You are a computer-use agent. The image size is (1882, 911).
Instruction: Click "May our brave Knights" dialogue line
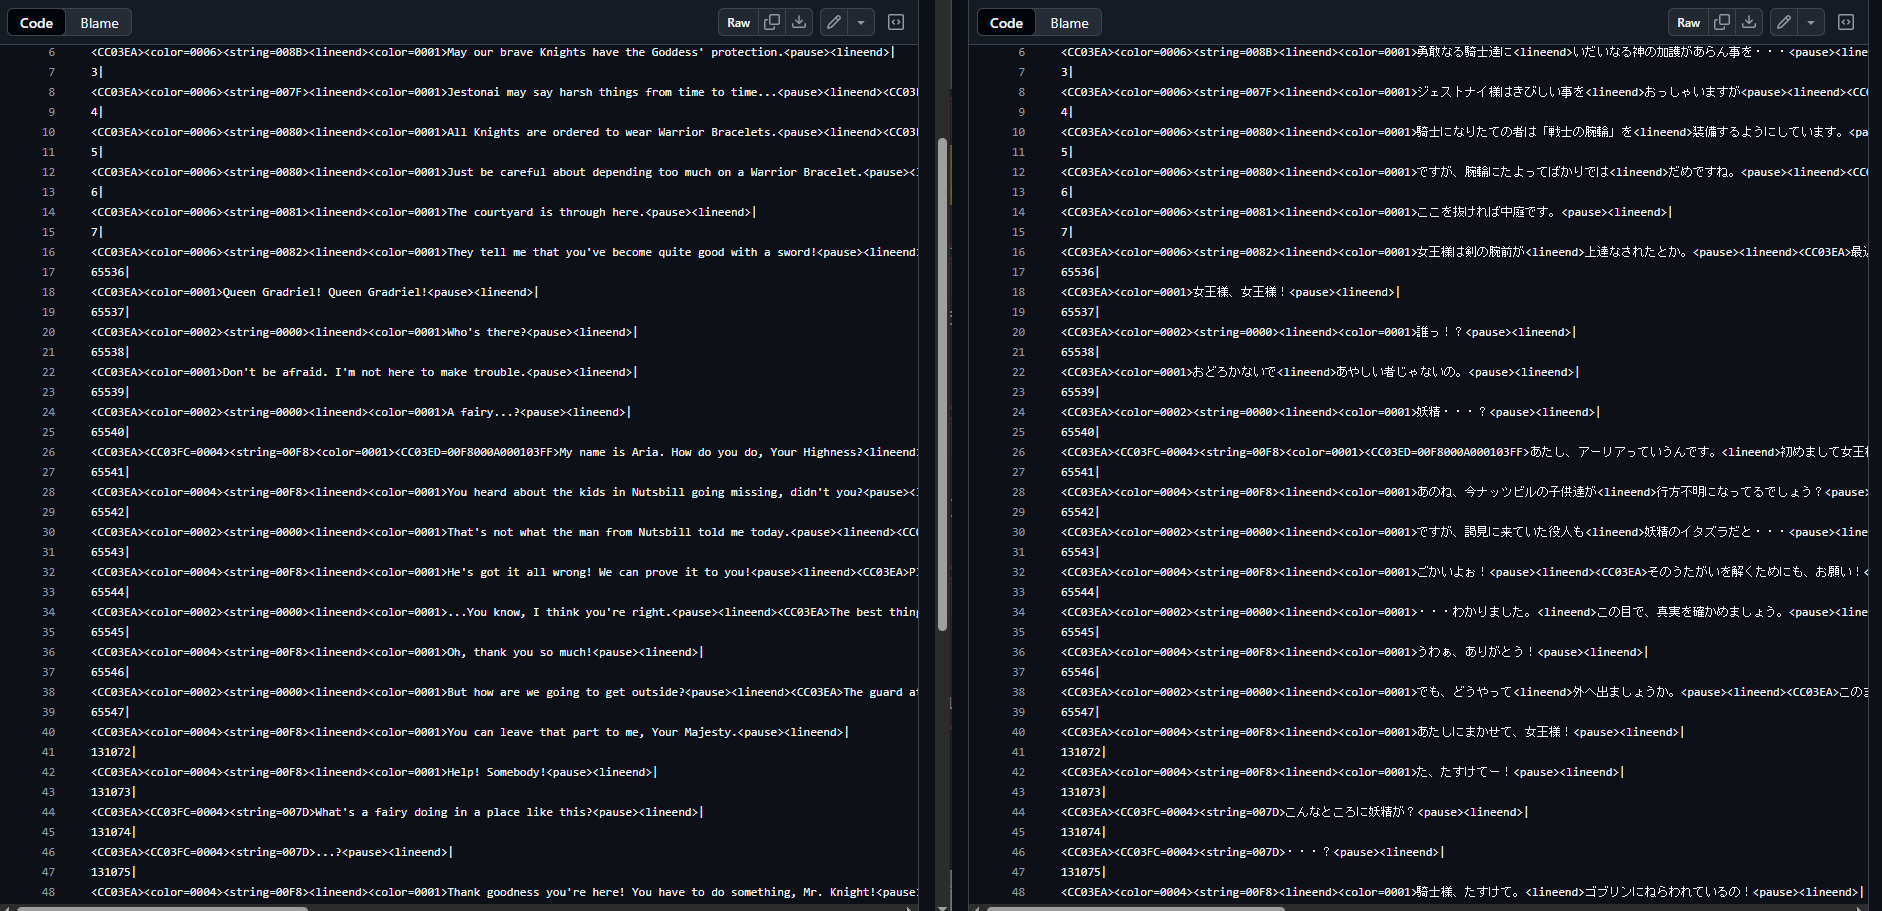click(493, 52)
